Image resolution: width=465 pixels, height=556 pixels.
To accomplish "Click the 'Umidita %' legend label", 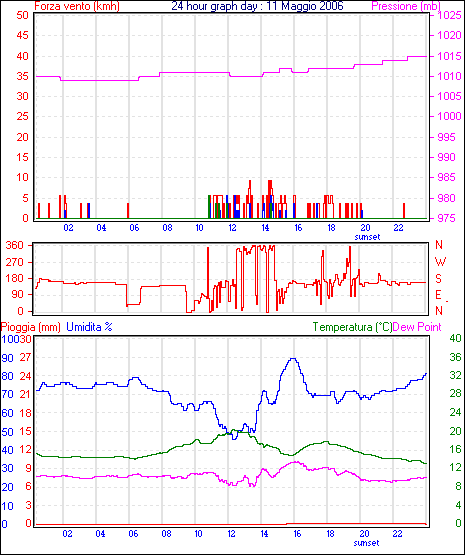I will (89, 327).
